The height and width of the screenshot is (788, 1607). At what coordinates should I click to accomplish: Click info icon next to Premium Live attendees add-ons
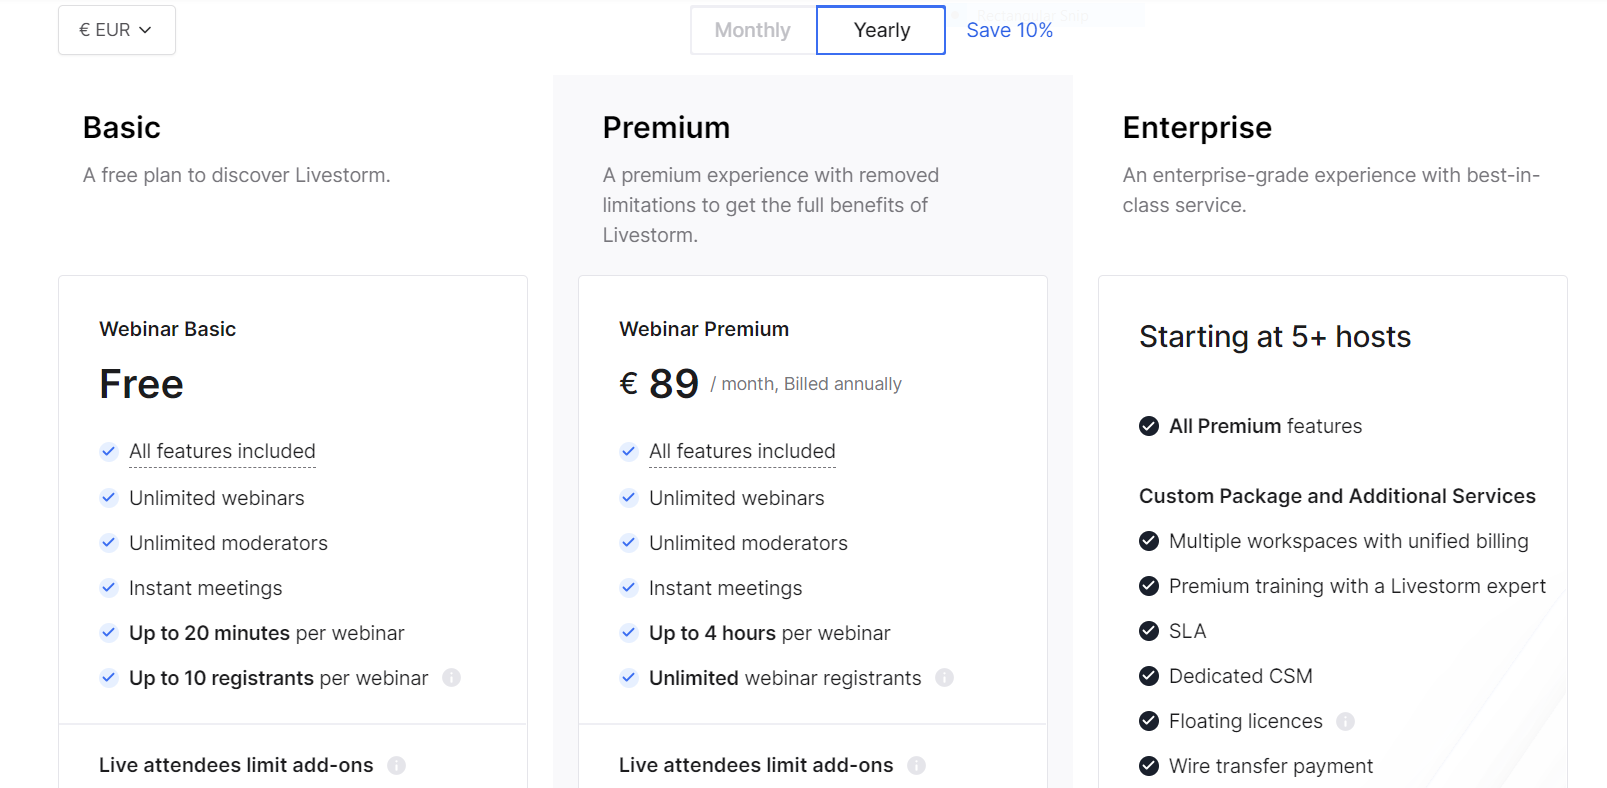click(916, 765)
